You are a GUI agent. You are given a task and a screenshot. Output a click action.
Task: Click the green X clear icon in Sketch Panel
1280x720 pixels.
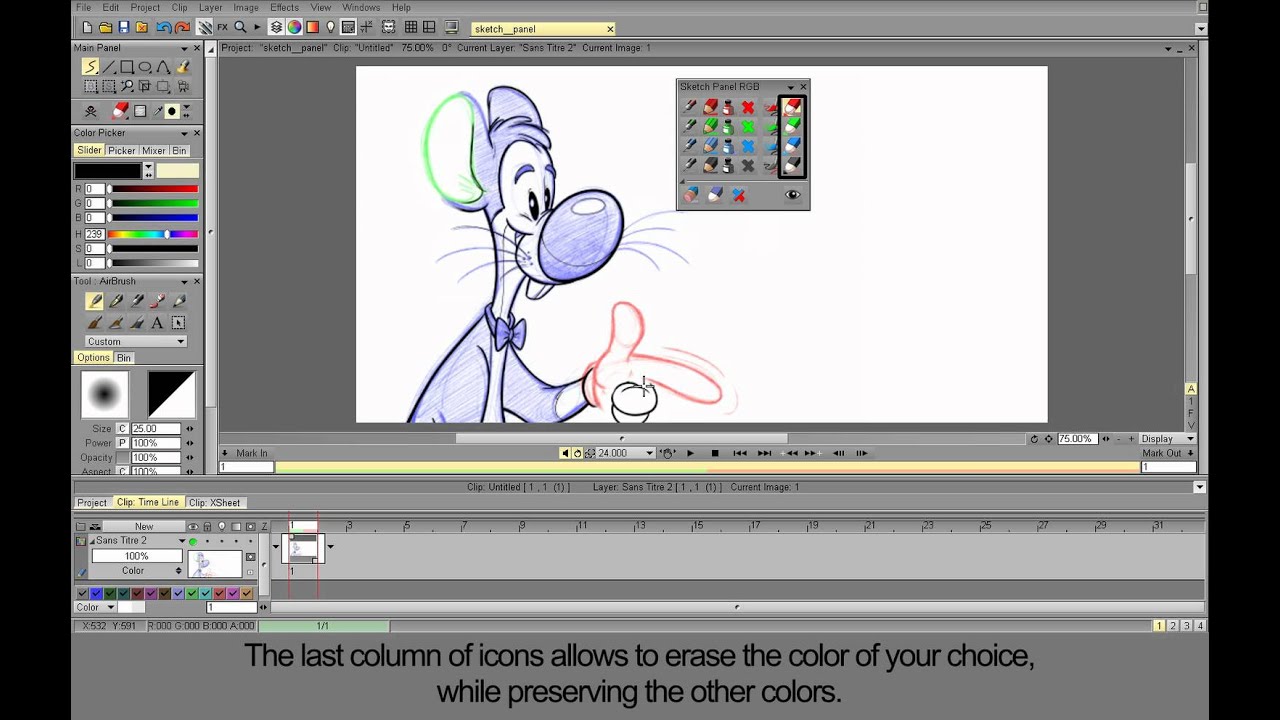pyautogui.click(x=747, y=127)
